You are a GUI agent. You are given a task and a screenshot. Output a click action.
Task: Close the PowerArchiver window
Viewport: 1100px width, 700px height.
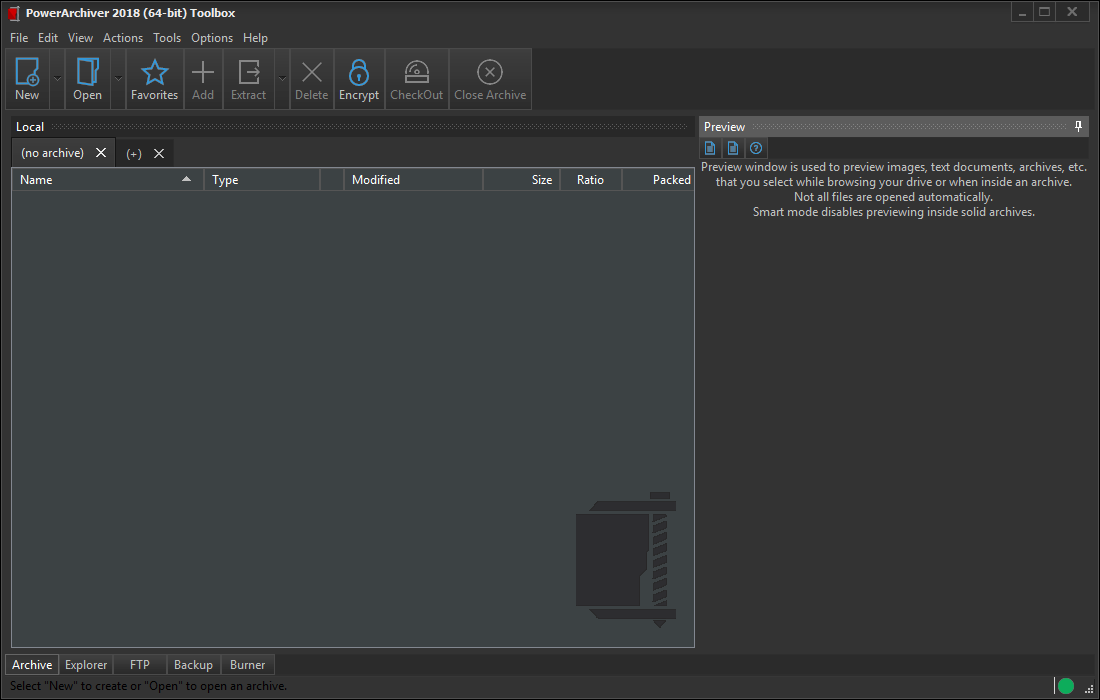1072,12
